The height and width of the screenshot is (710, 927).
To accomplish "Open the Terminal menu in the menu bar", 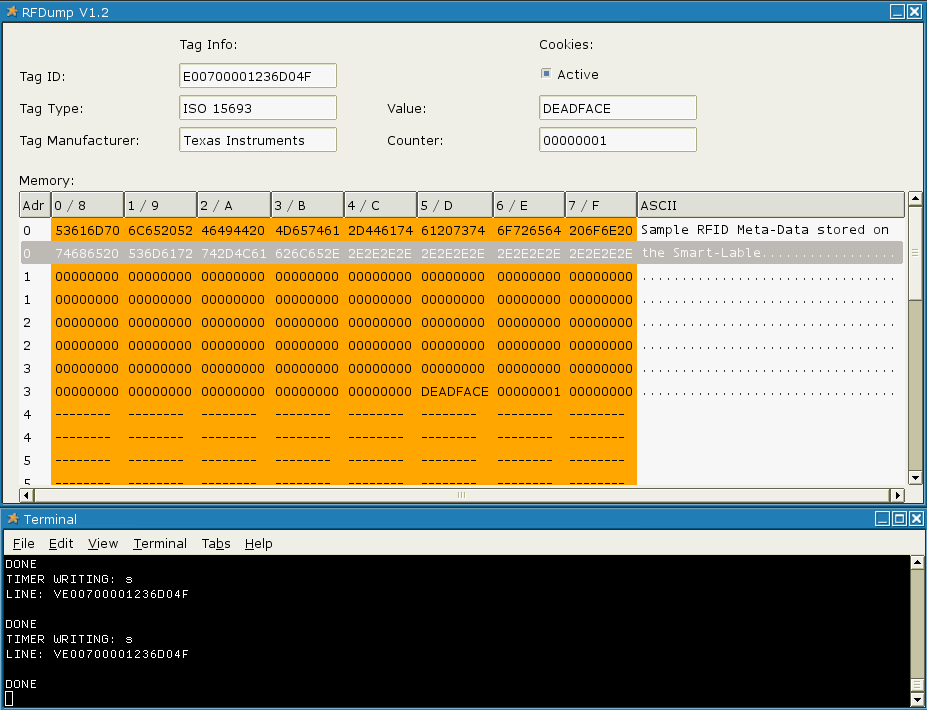I will [160, 543].
